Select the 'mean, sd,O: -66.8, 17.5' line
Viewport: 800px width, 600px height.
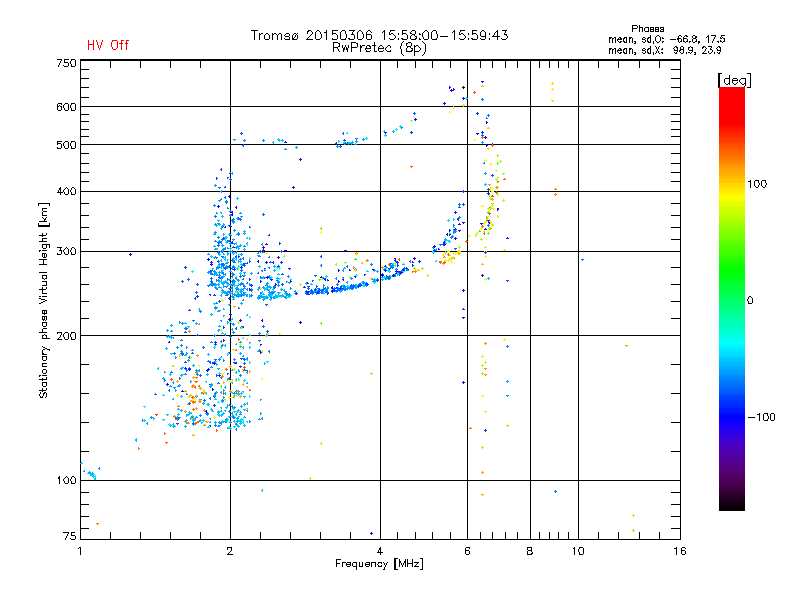pyautogui.click(x=666, y=39)
